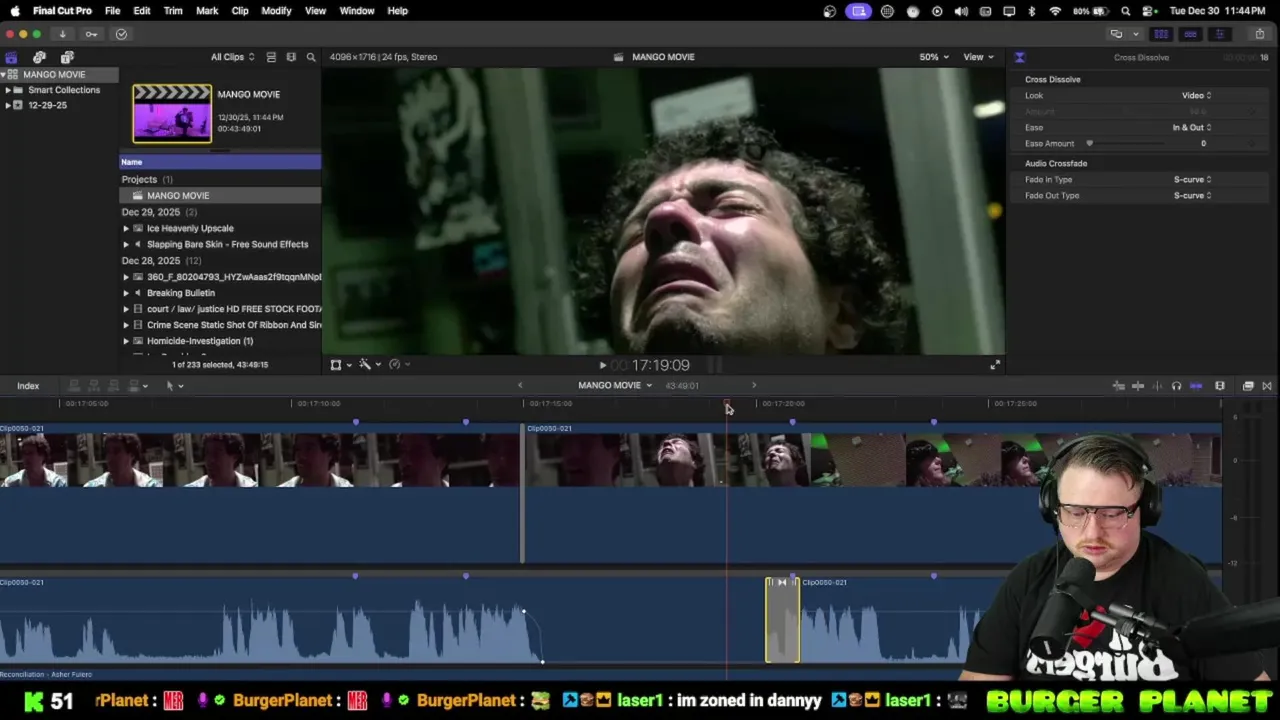This screenshot has height=720, width=1280.
Task: Go back in timeline history arrow
Action: (x=519, y=386)
